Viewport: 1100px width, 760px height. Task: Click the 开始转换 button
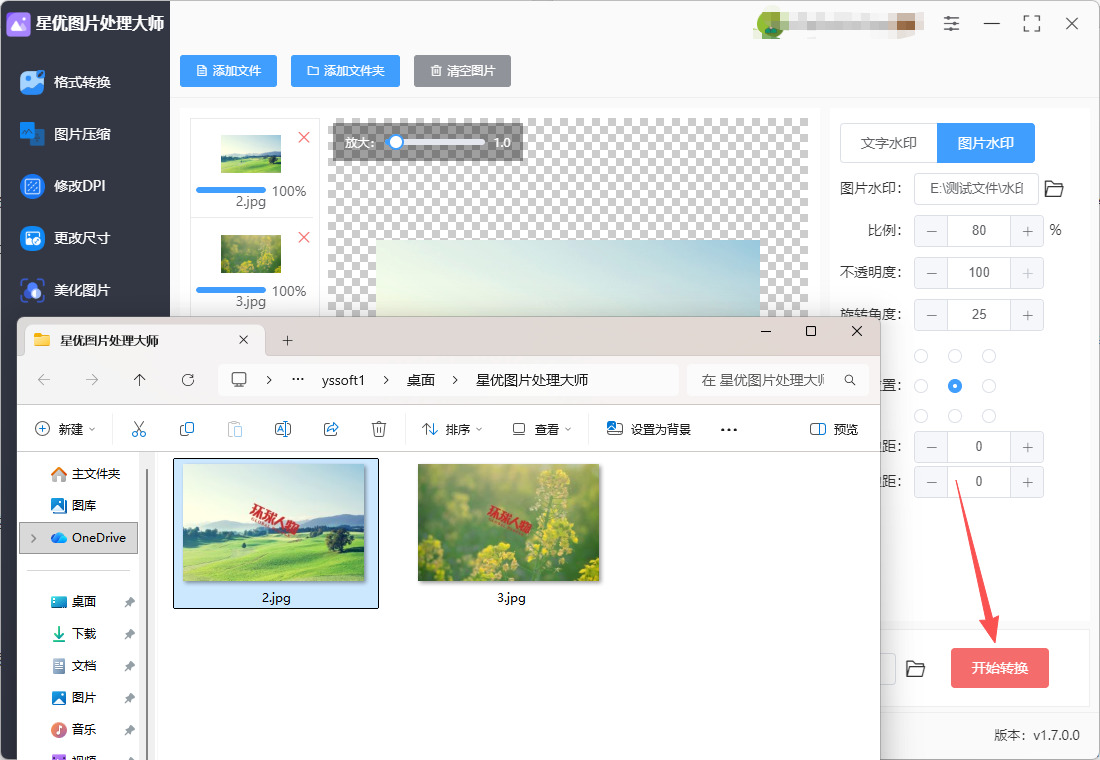999,668
